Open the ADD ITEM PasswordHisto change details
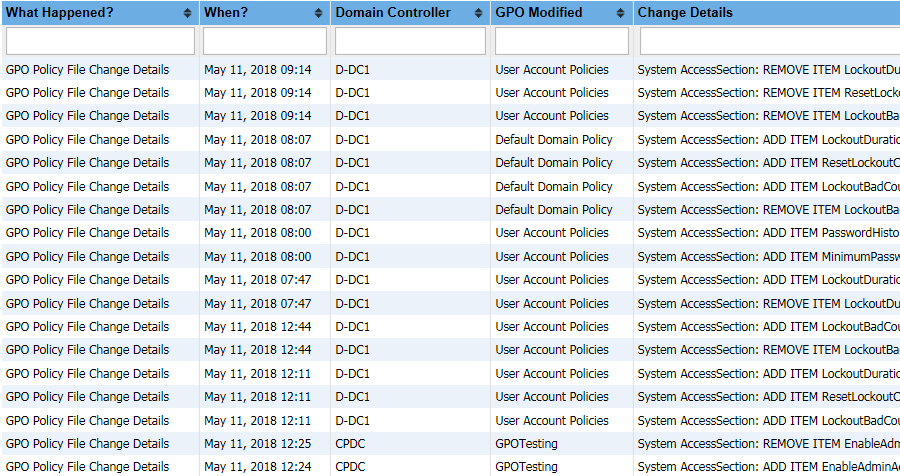The image size is (900, 476). 769,233
